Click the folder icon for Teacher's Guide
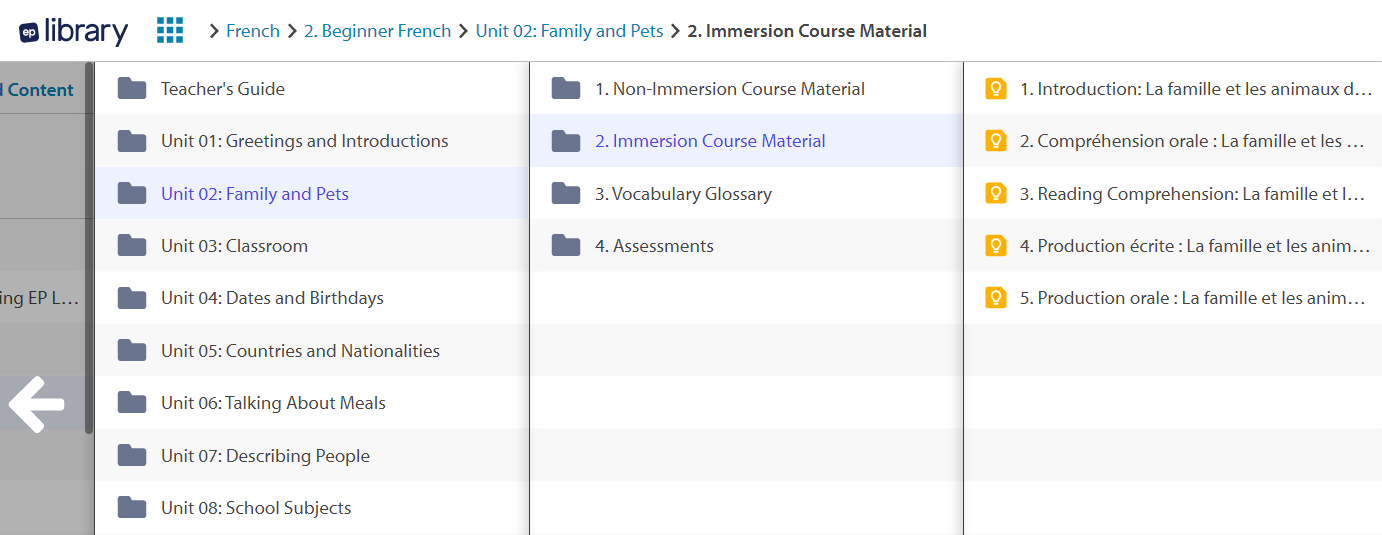 132,89
